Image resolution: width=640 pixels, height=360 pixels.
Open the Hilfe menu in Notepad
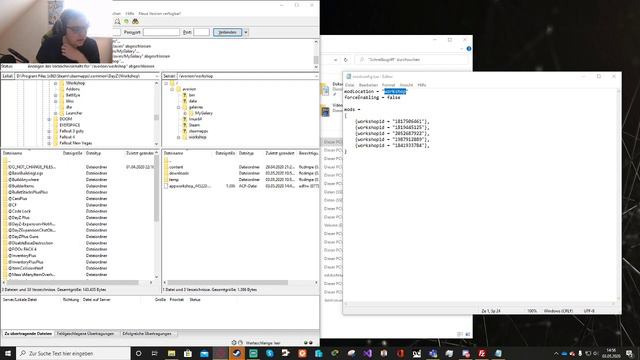[422, 85]
